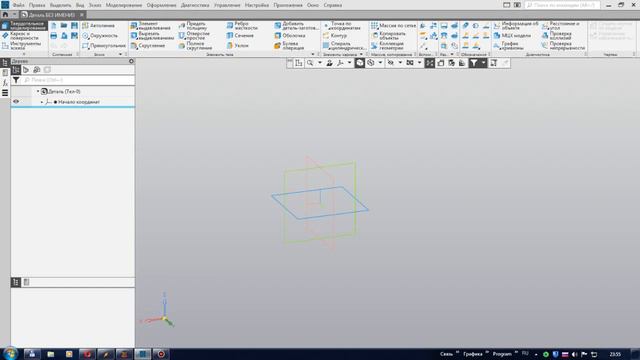
Task: Click Коллекция геометрии tool
Action: point(387,46)
